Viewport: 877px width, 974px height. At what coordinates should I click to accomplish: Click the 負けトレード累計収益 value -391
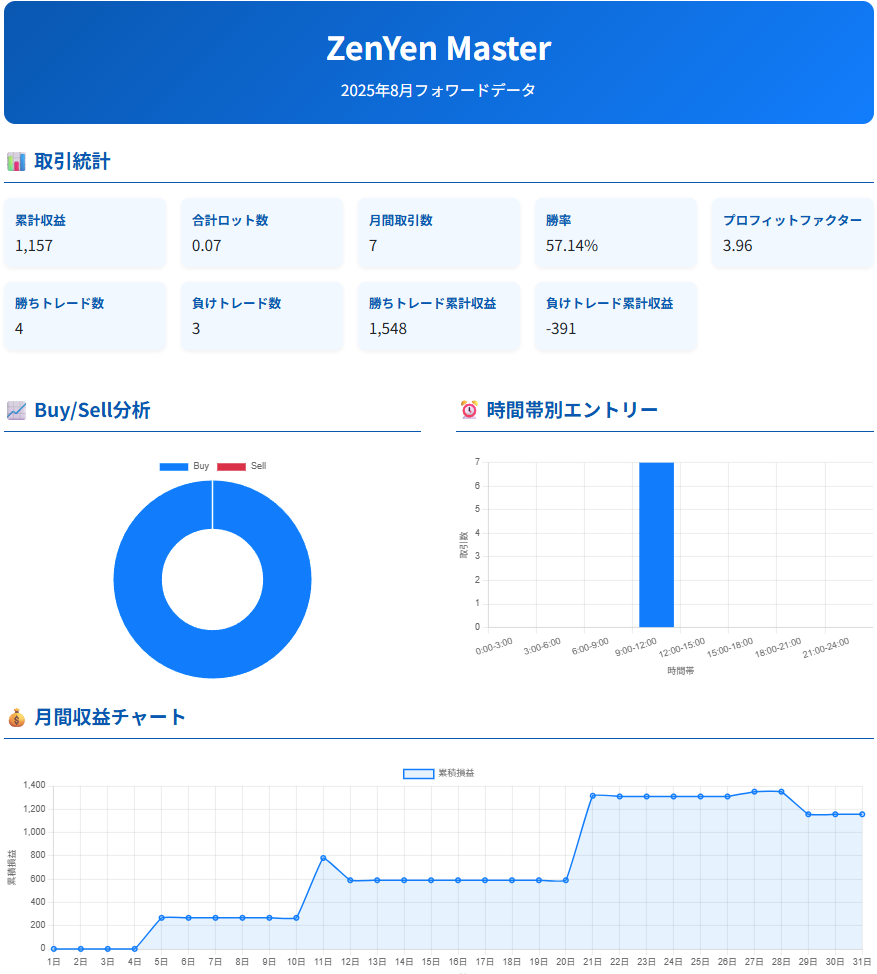pyautogui.click(x=561, y=329)
